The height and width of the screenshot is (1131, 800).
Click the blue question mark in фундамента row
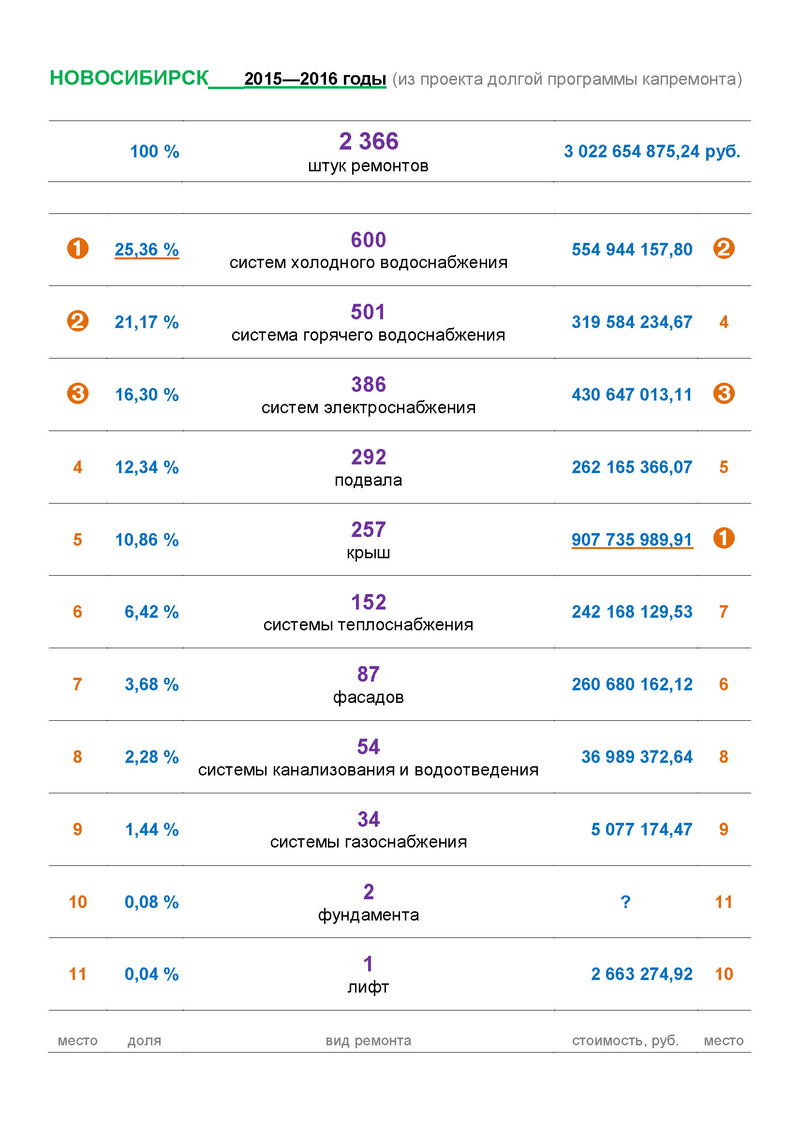[x=625, y=902]
